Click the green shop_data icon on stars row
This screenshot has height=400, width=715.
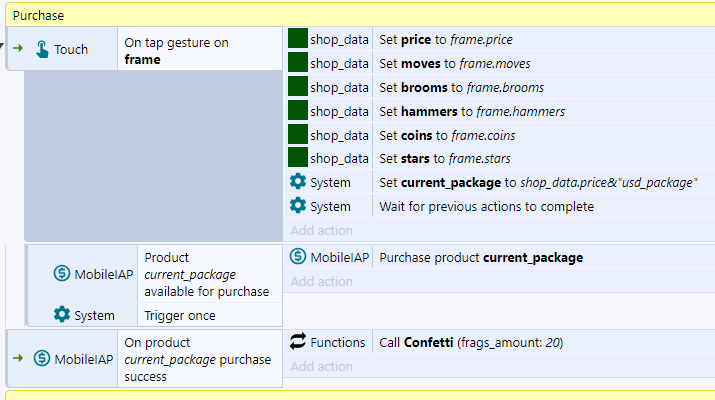[297, 158]
